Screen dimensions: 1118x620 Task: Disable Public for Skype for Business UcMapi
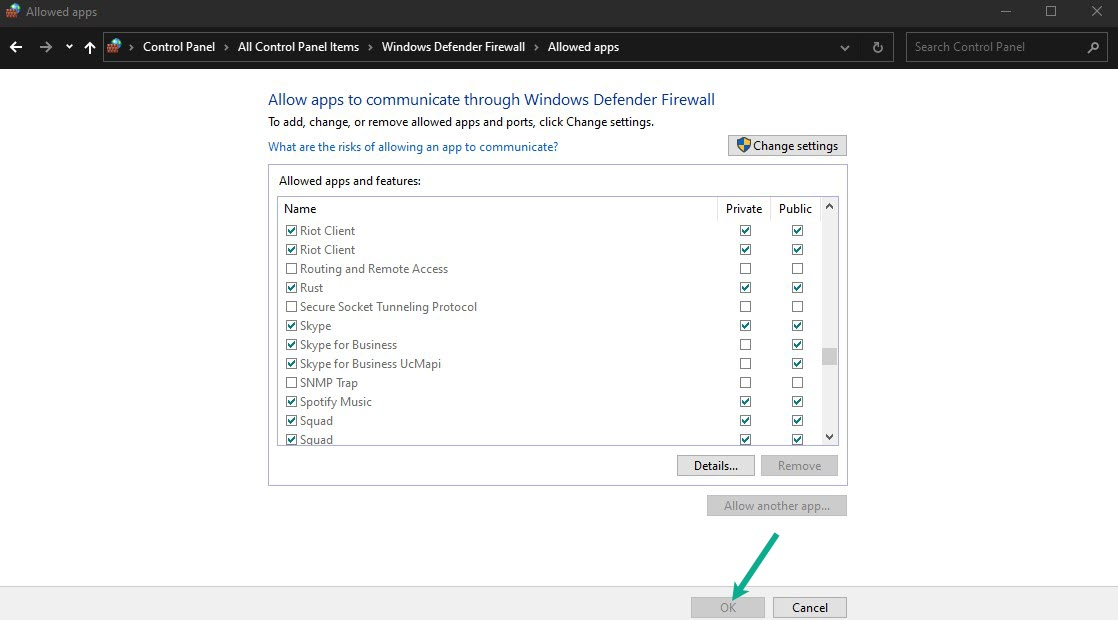tap(797, 363)
